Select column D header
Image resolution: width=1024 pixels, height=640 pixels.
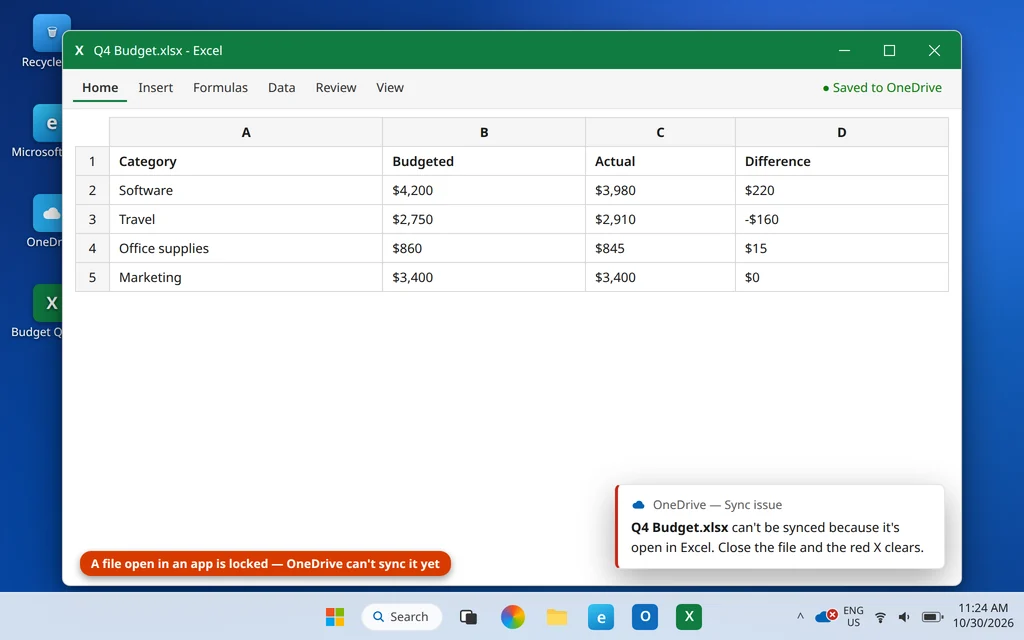point(842,132)
